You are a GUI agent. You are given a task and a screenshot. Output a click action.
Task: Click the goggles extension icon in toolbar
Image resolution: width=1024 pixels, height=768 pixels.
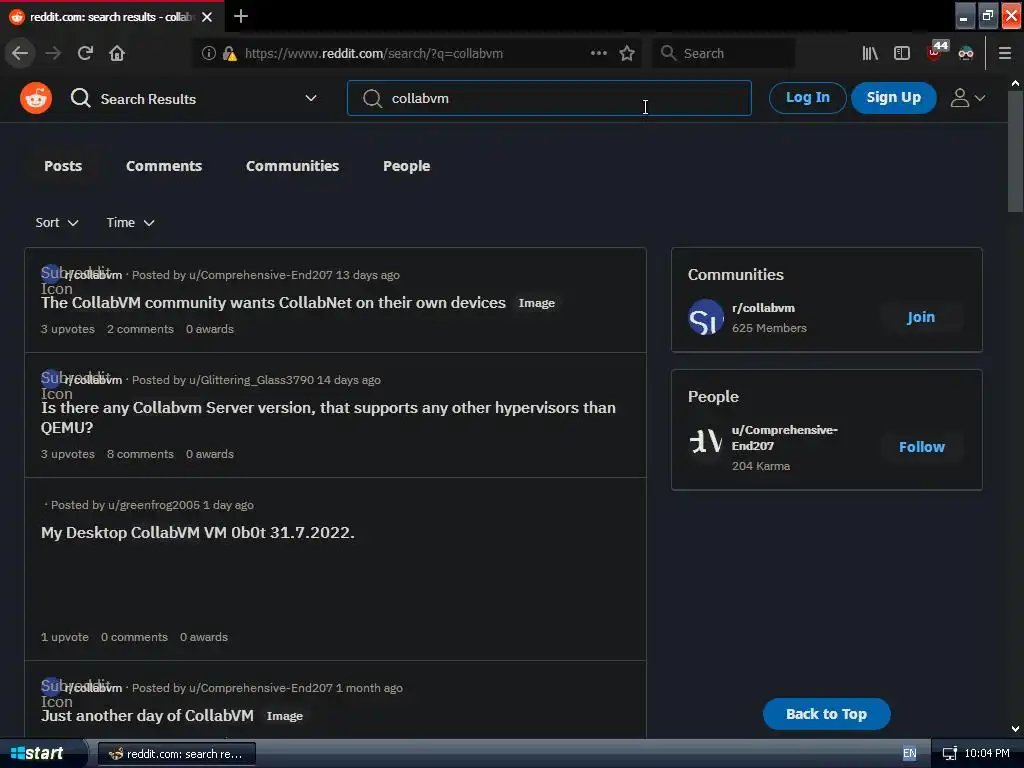[966, 54]
